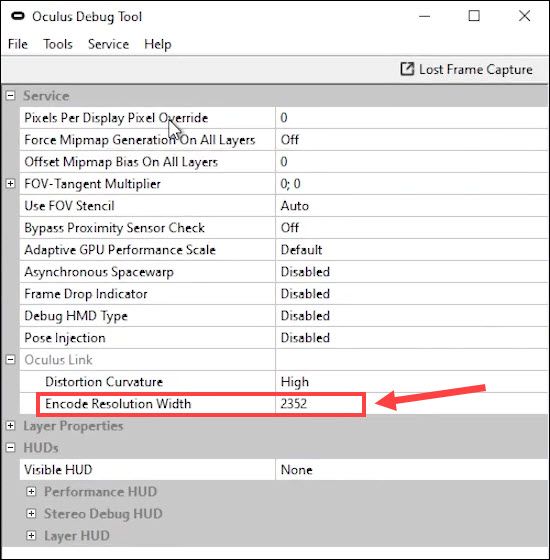This screenshot has width=550, height=560.
Task: Change Force Mipmap Generation On All Layers value
Action: (412, 140)
